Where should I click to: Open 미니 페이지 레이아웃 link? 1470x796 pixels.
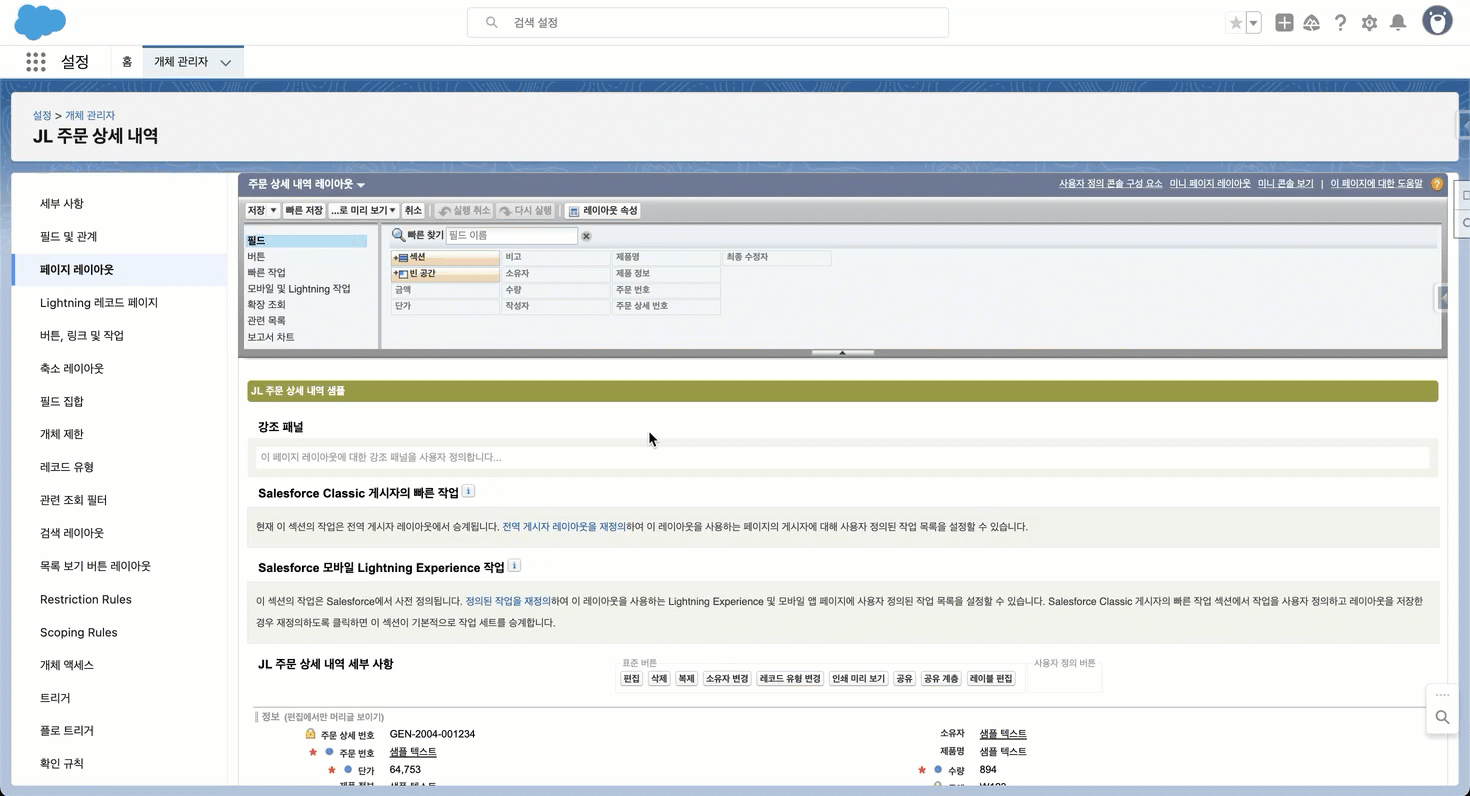coord(1210,184)
